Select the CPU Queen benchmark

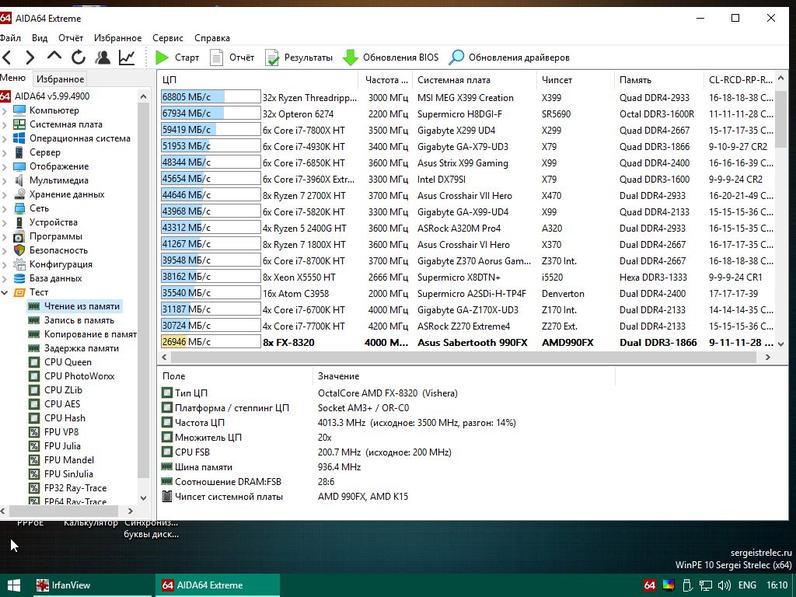pyautogui.click(x=68, y=362)
